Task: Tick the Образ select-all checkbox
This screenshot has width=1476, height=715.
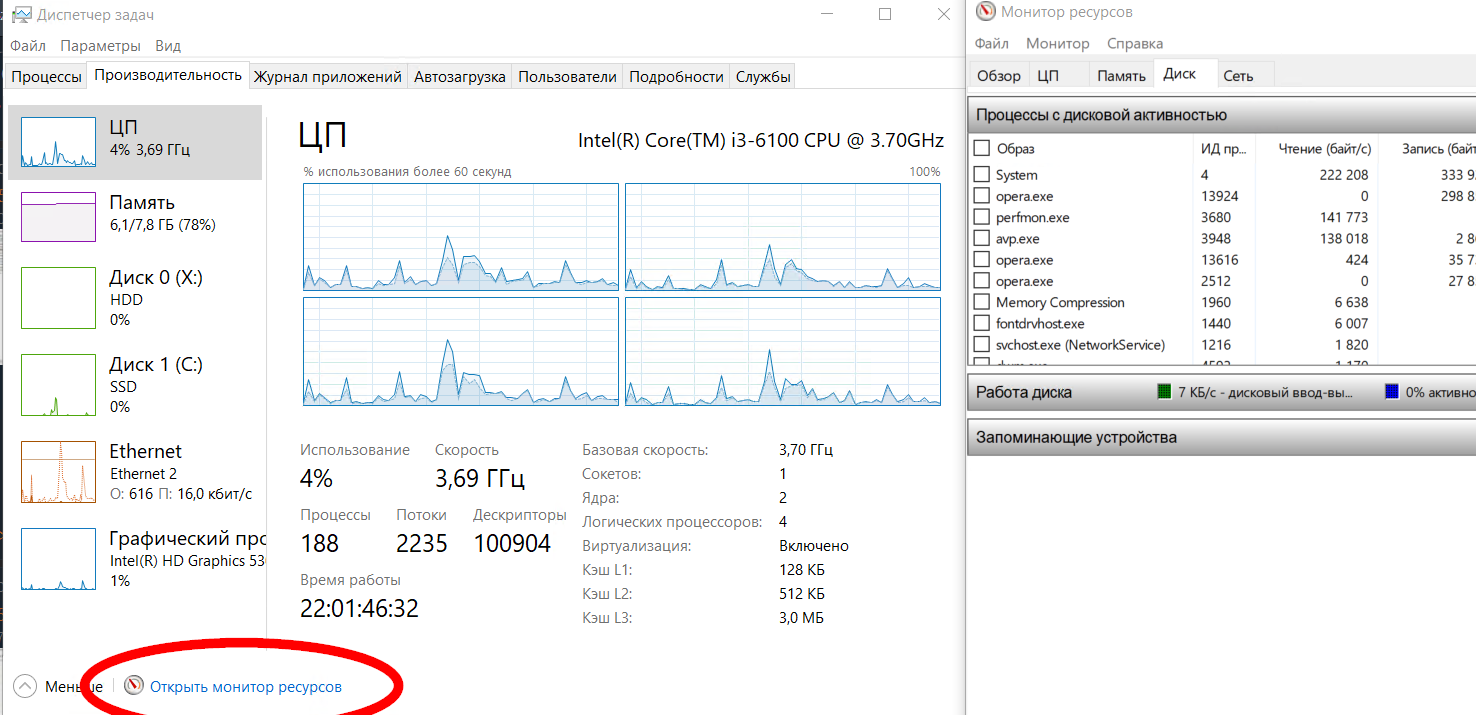Action: pos(982,149)
